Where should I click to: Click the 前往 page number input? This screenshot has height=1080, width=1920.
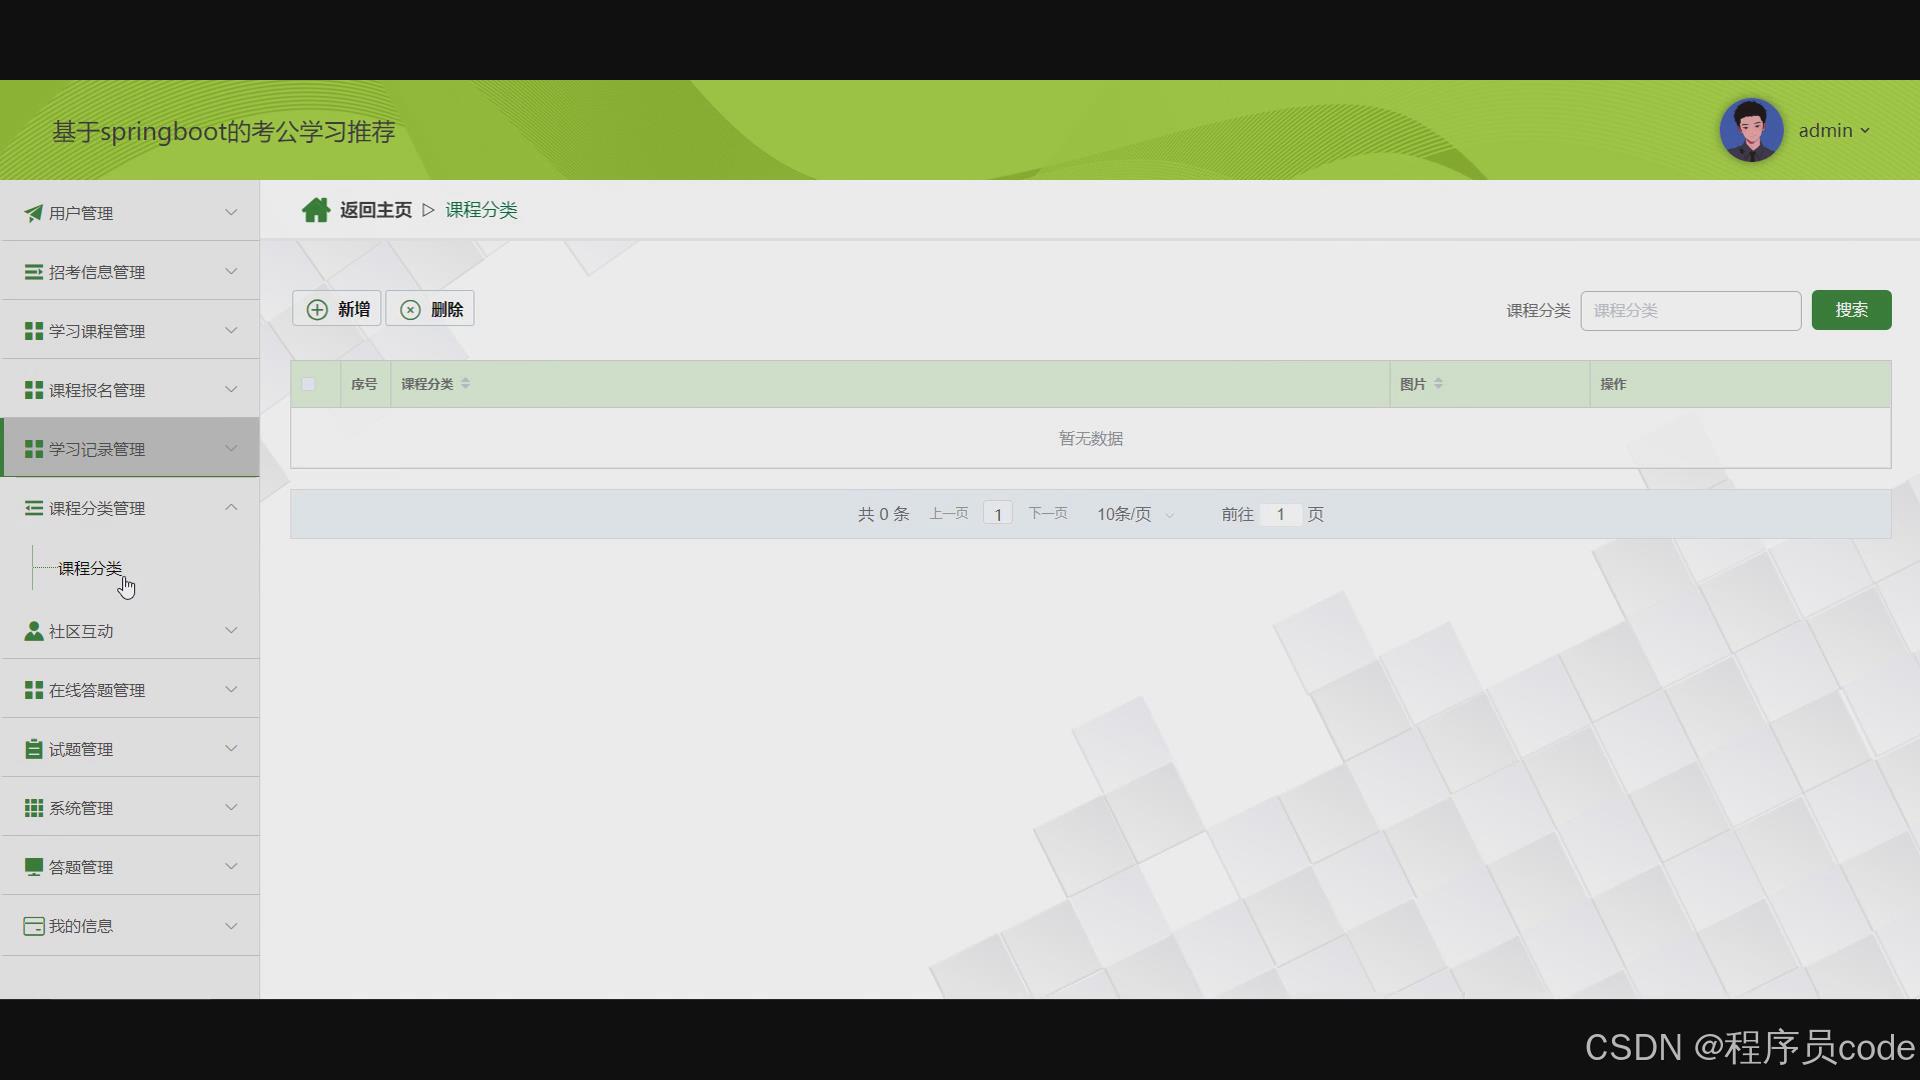1279,514
